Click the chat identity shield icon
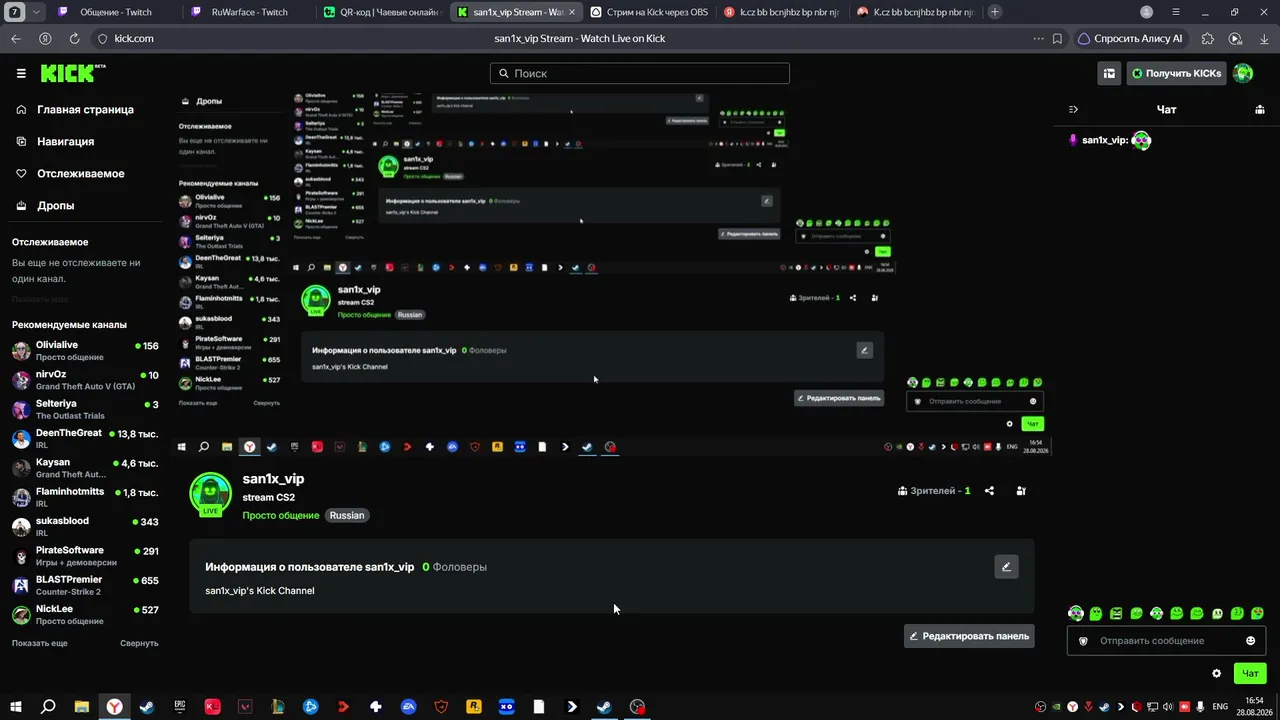Image resolution: width=1280 pixels, height=720 pixels. (1084, 641)
